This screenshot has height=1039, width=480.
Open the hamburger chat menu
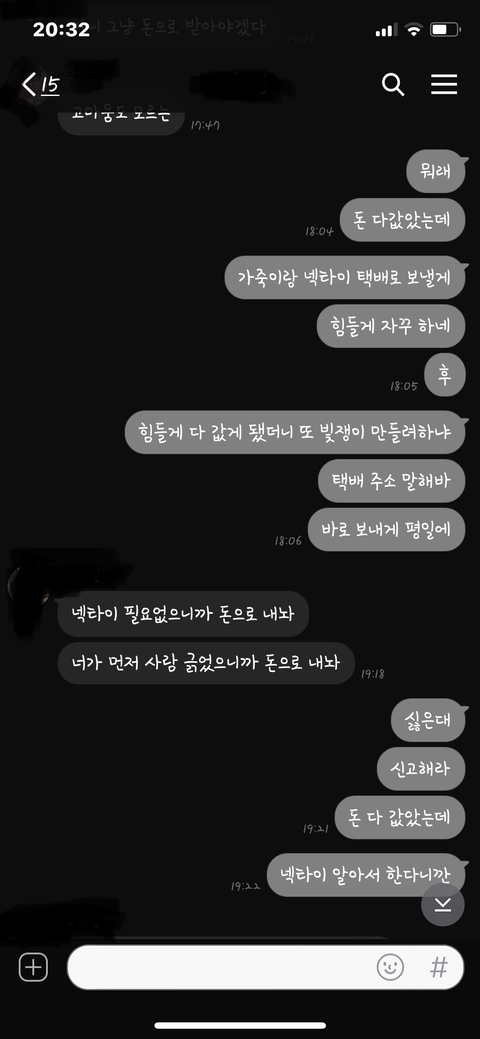tap(444, 84)
